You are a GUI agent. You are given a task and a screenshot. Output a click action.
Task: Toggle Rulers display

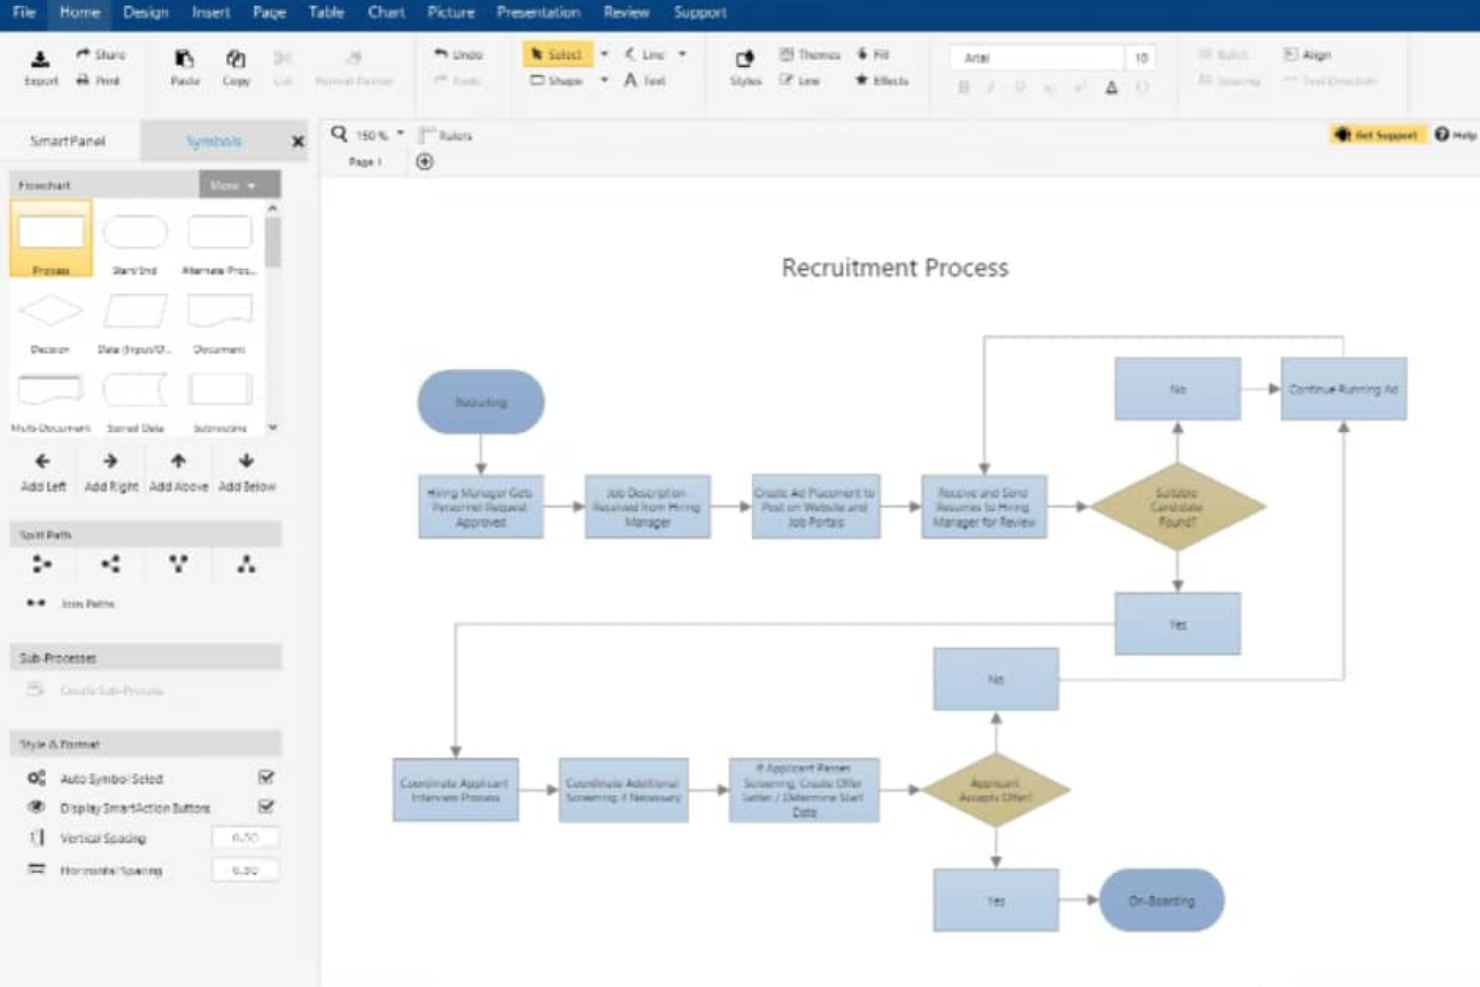446,135
